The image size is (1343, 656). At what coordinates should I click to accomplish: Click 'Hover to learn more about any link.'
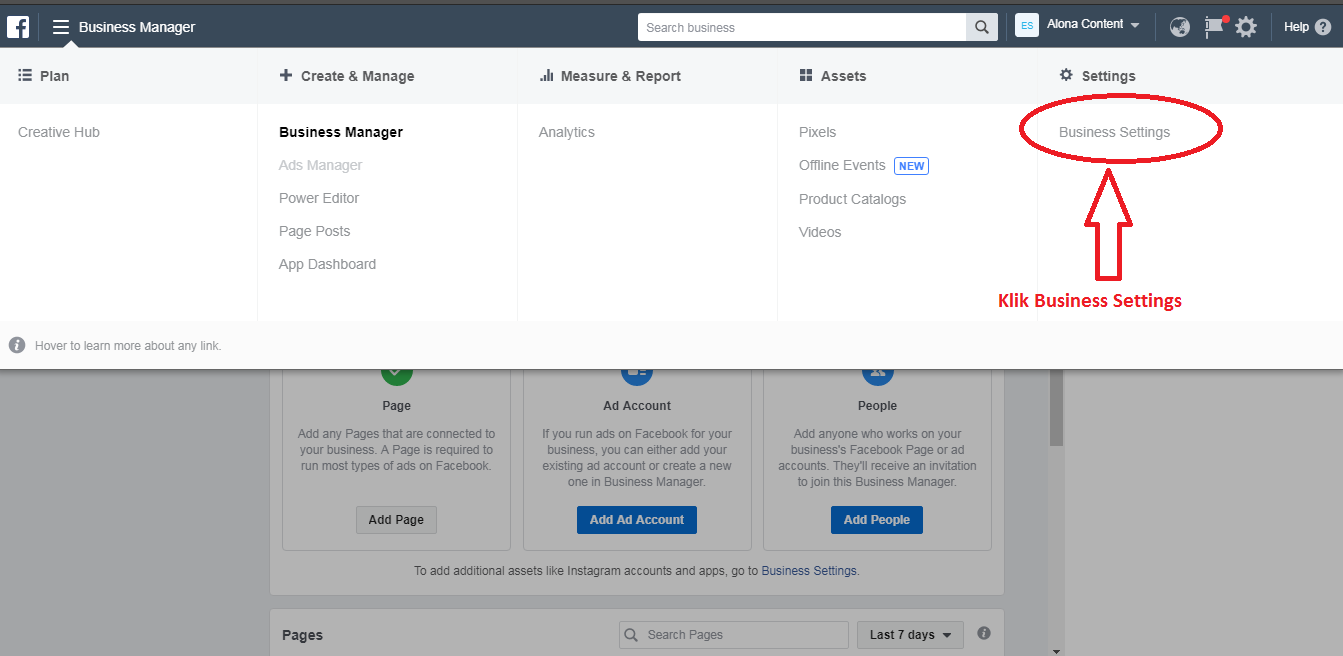[128, 346]
